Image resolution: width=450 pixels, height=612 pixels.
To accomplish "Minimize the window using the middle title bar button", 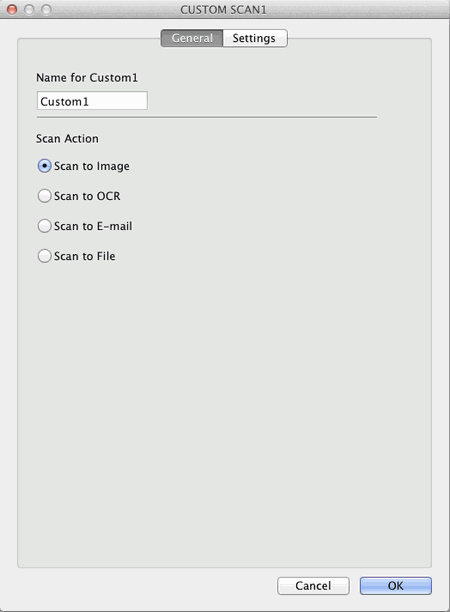I will [x=29, y=9].
